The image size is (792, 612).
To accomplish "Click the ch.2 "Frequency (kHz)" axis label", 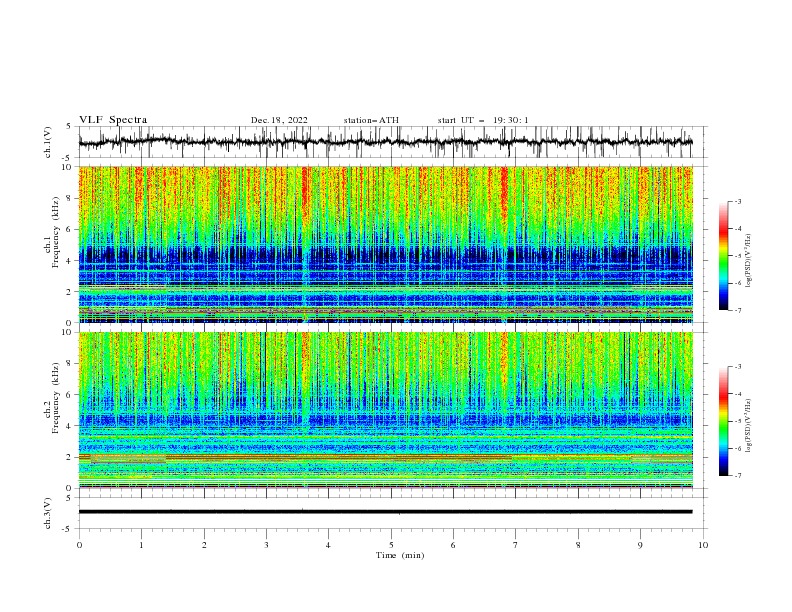I will click(x=56, y=397).
